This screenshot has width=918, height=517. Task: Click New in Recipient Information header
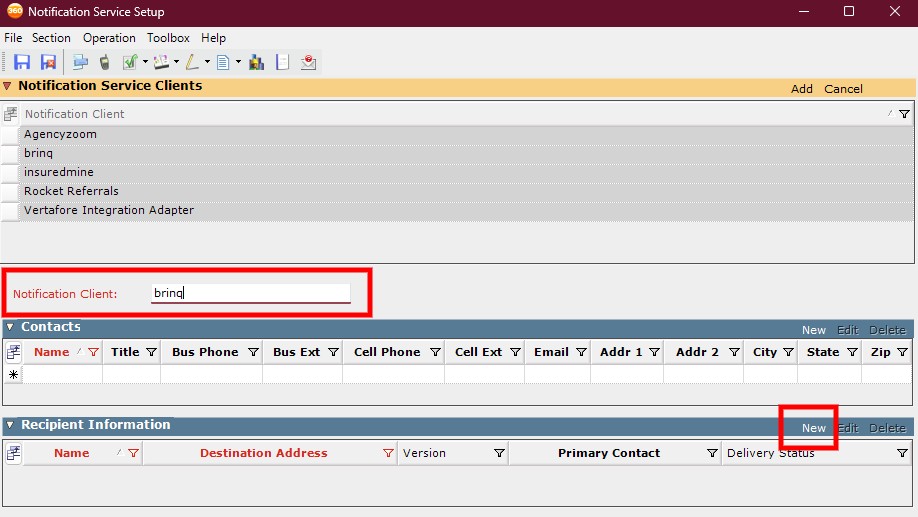[813, 428]
